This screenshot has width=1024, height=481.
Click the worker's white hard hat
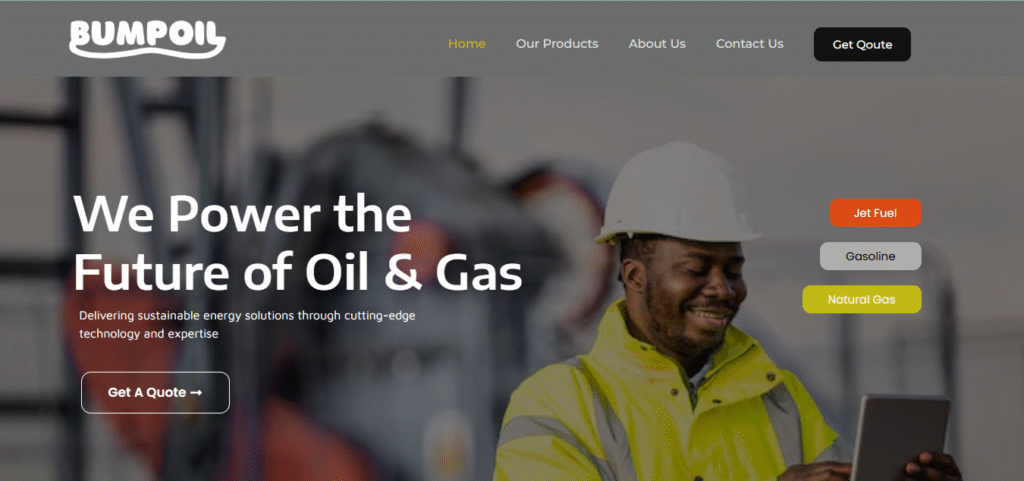click(677, 194)
